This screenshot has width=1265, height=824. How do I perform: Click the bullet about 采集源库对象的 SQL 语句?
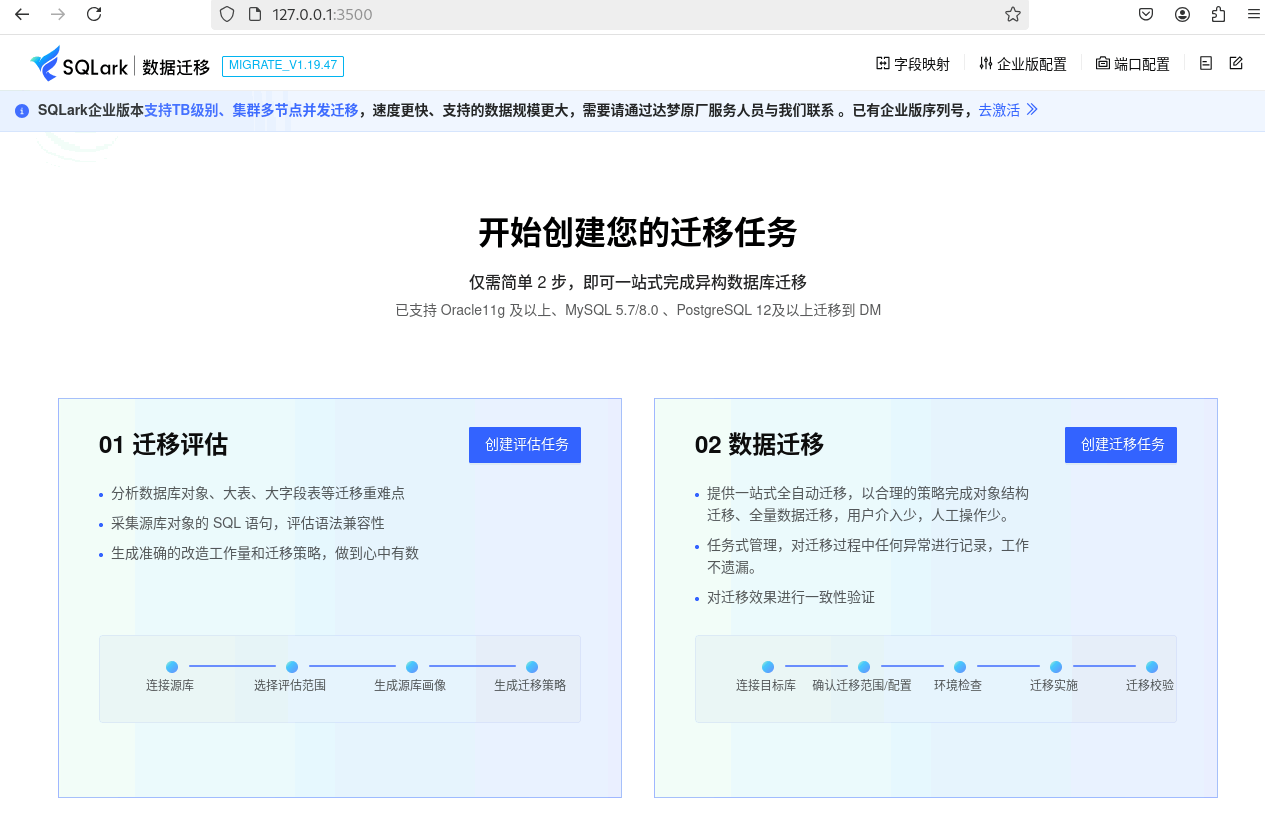(x=248, y=523)
